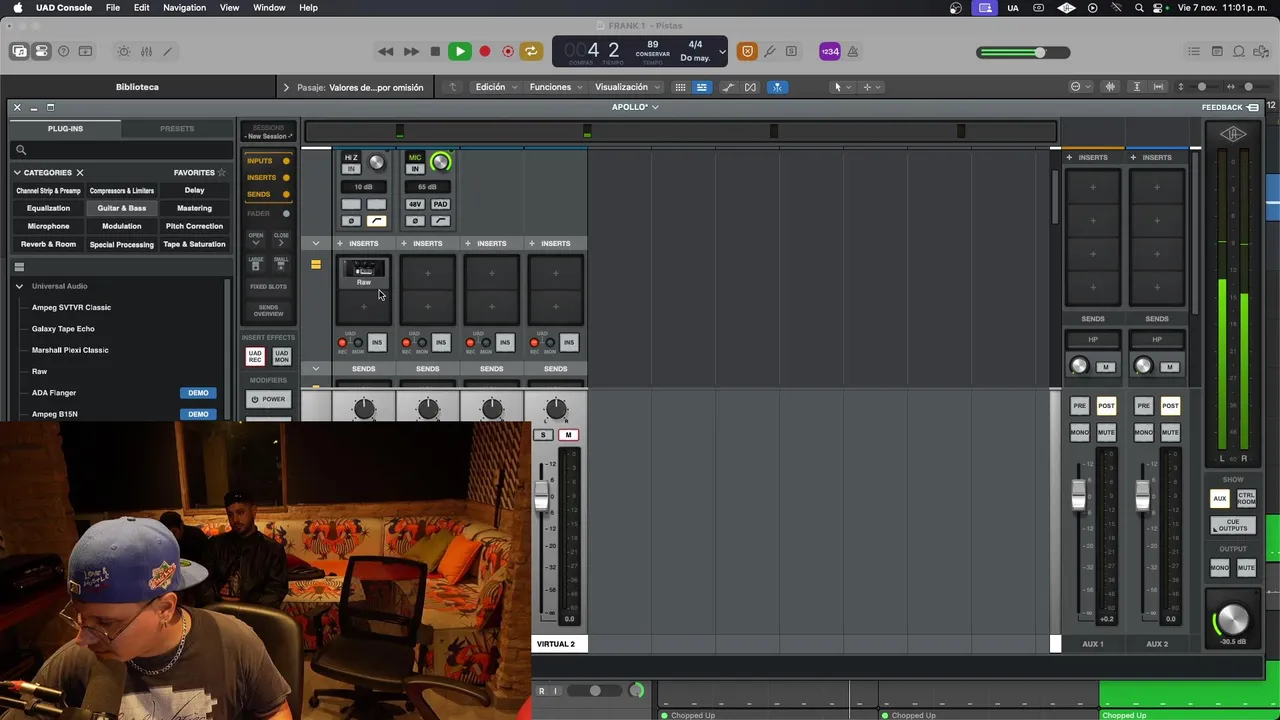Switch to the PLUG-INS tab

(x=65, y=128)
